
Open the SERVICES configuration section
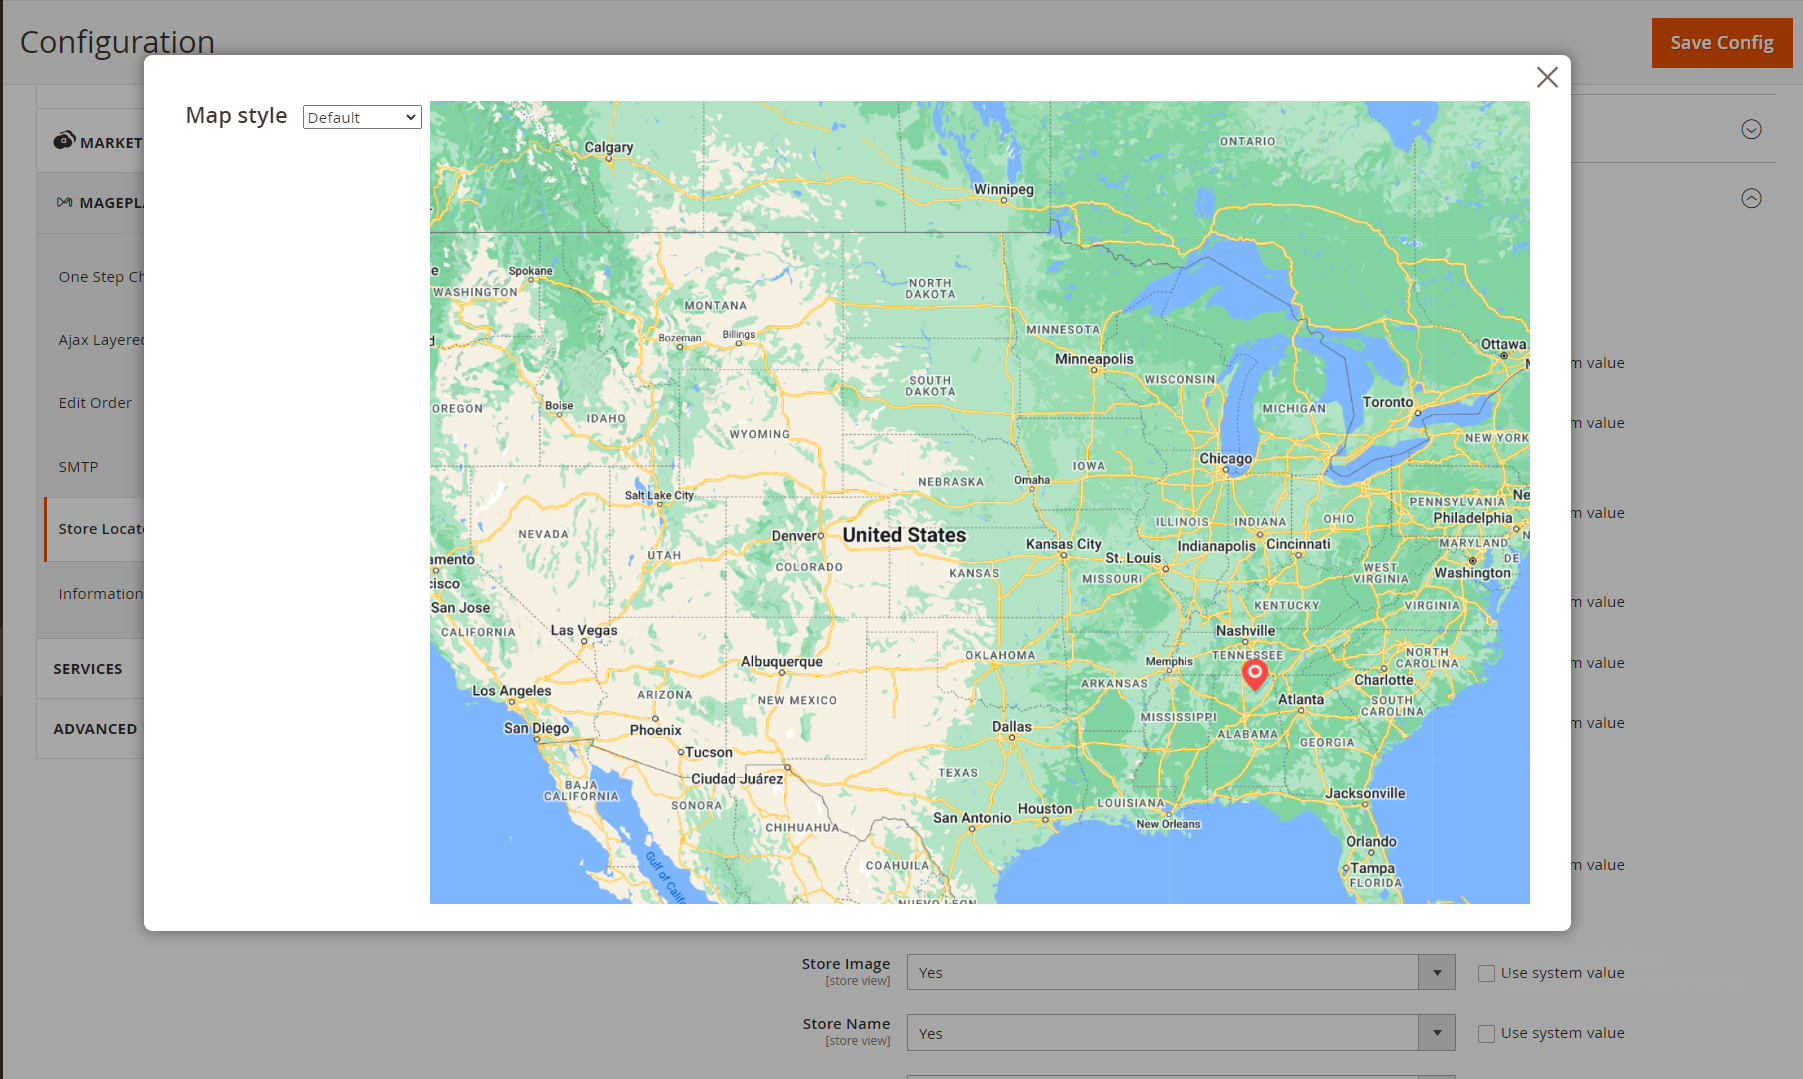click(x=88, y=669)
